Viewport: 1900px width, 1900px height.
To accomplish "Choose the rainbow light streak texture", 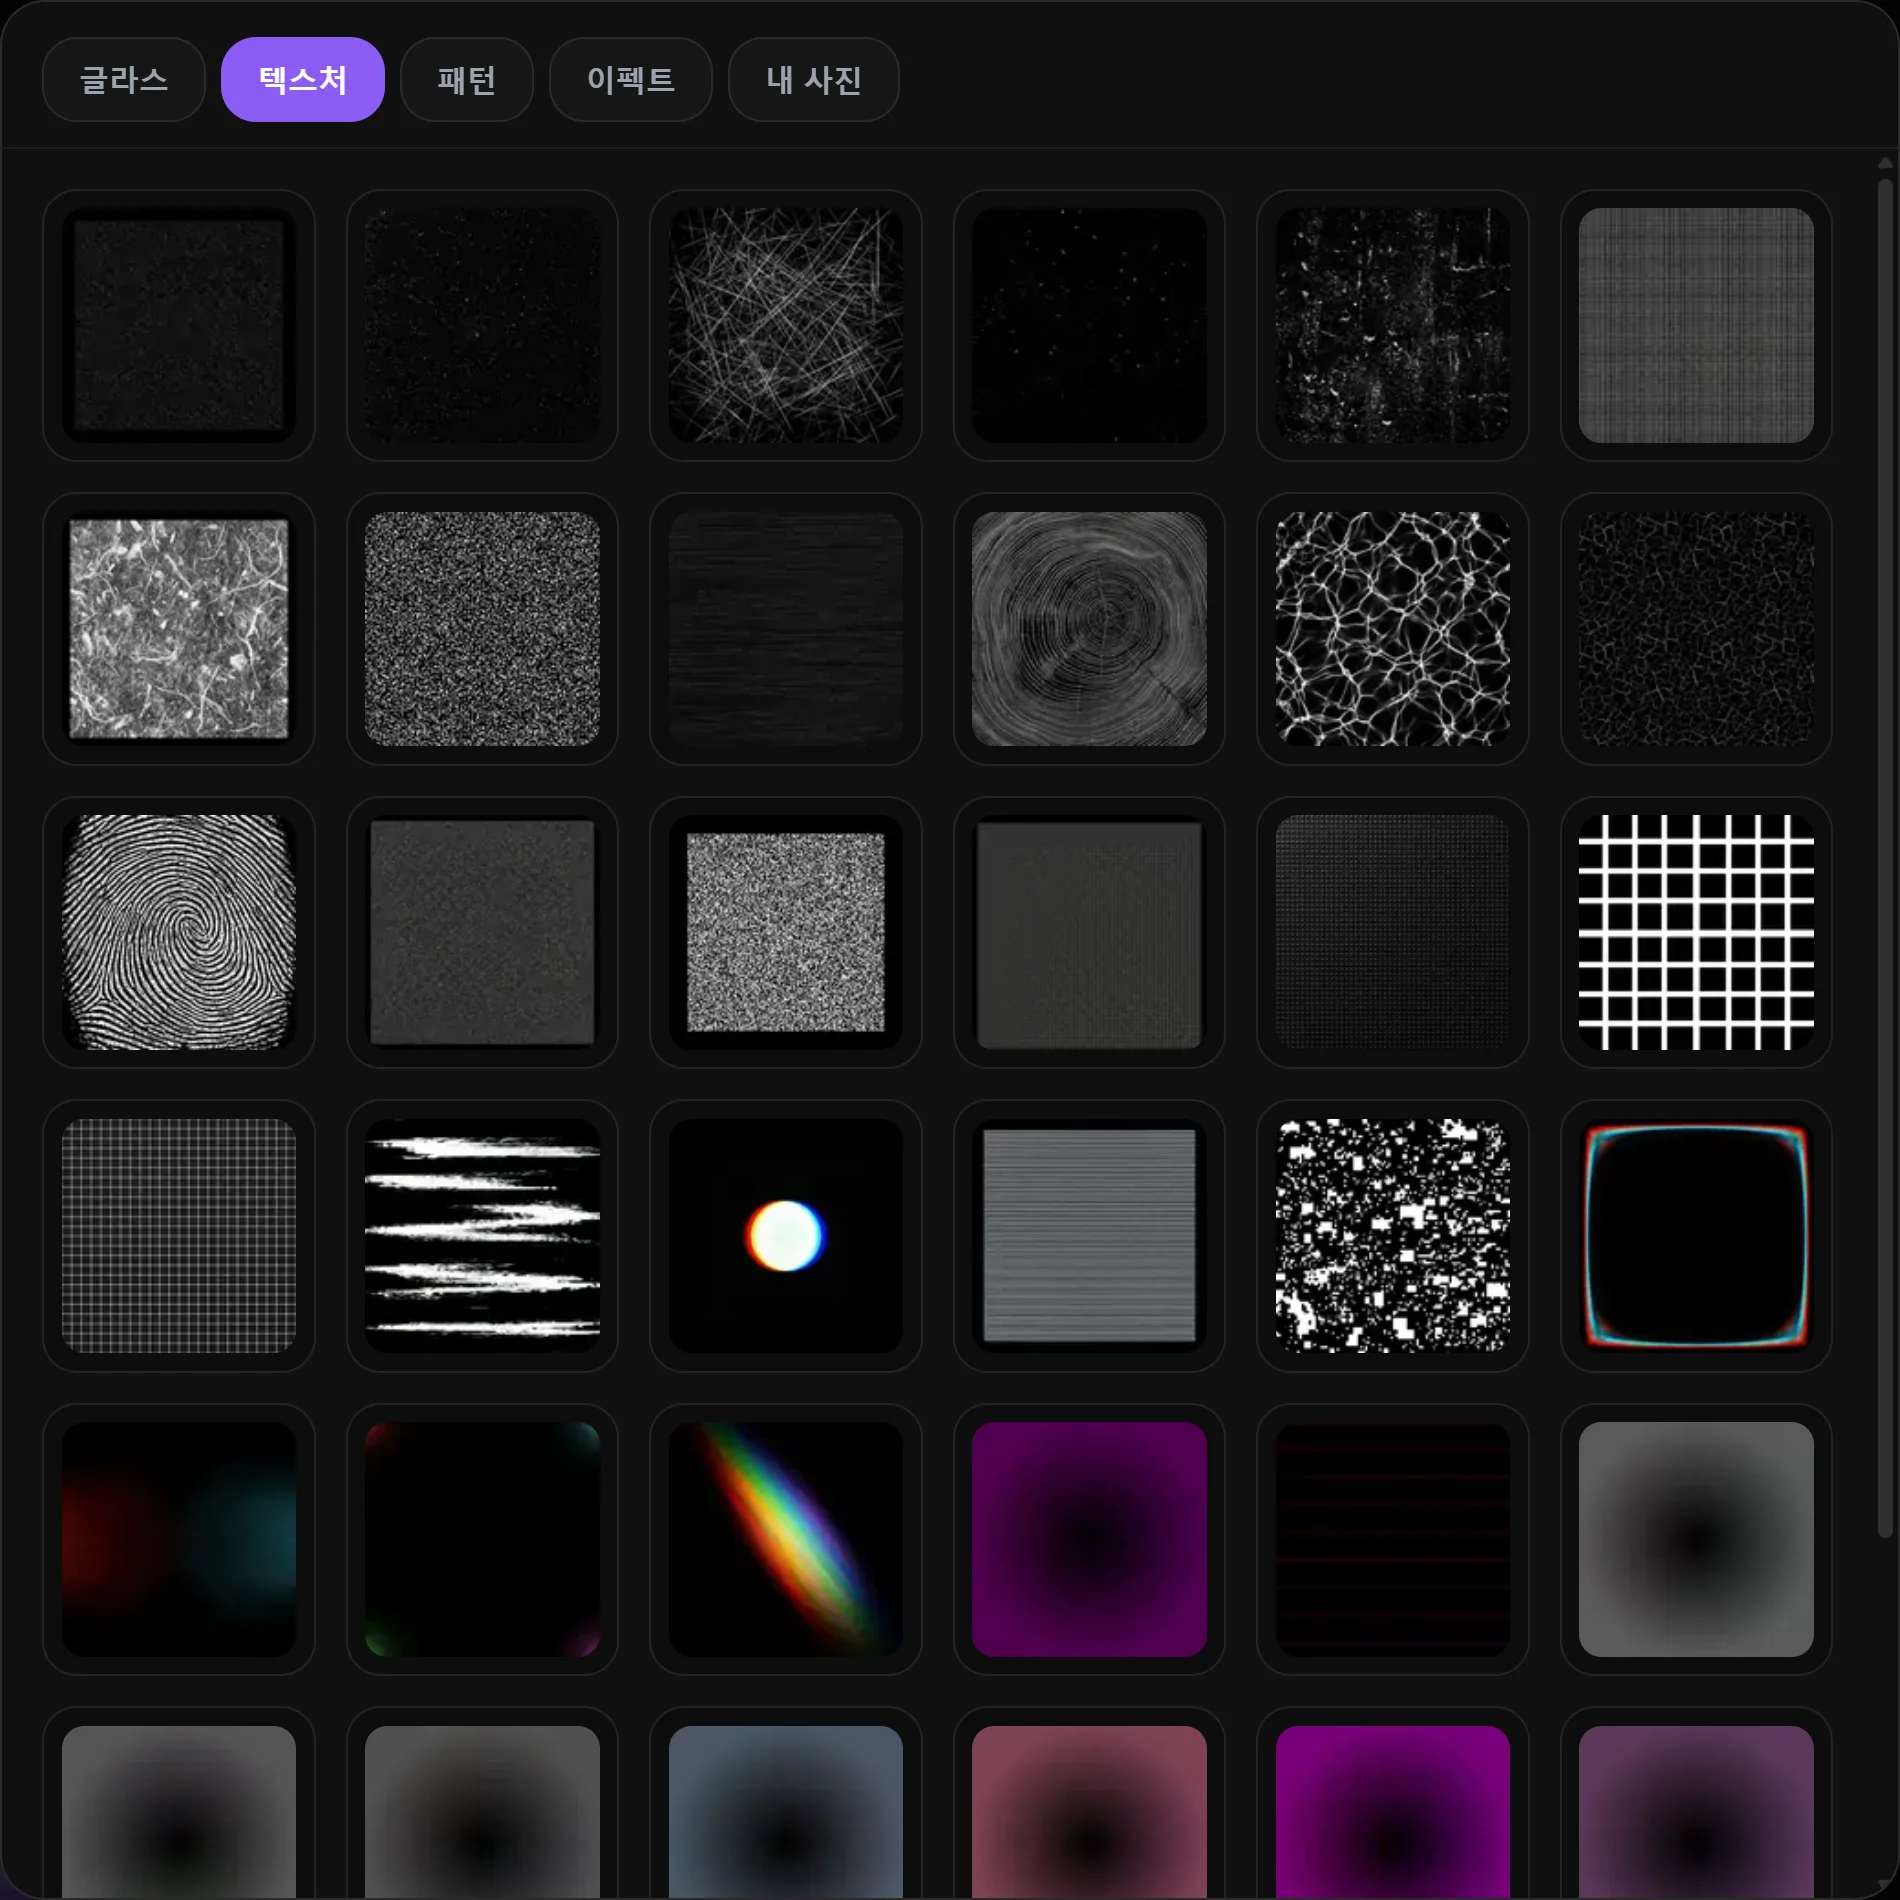I will click(x=786, y=1539).
